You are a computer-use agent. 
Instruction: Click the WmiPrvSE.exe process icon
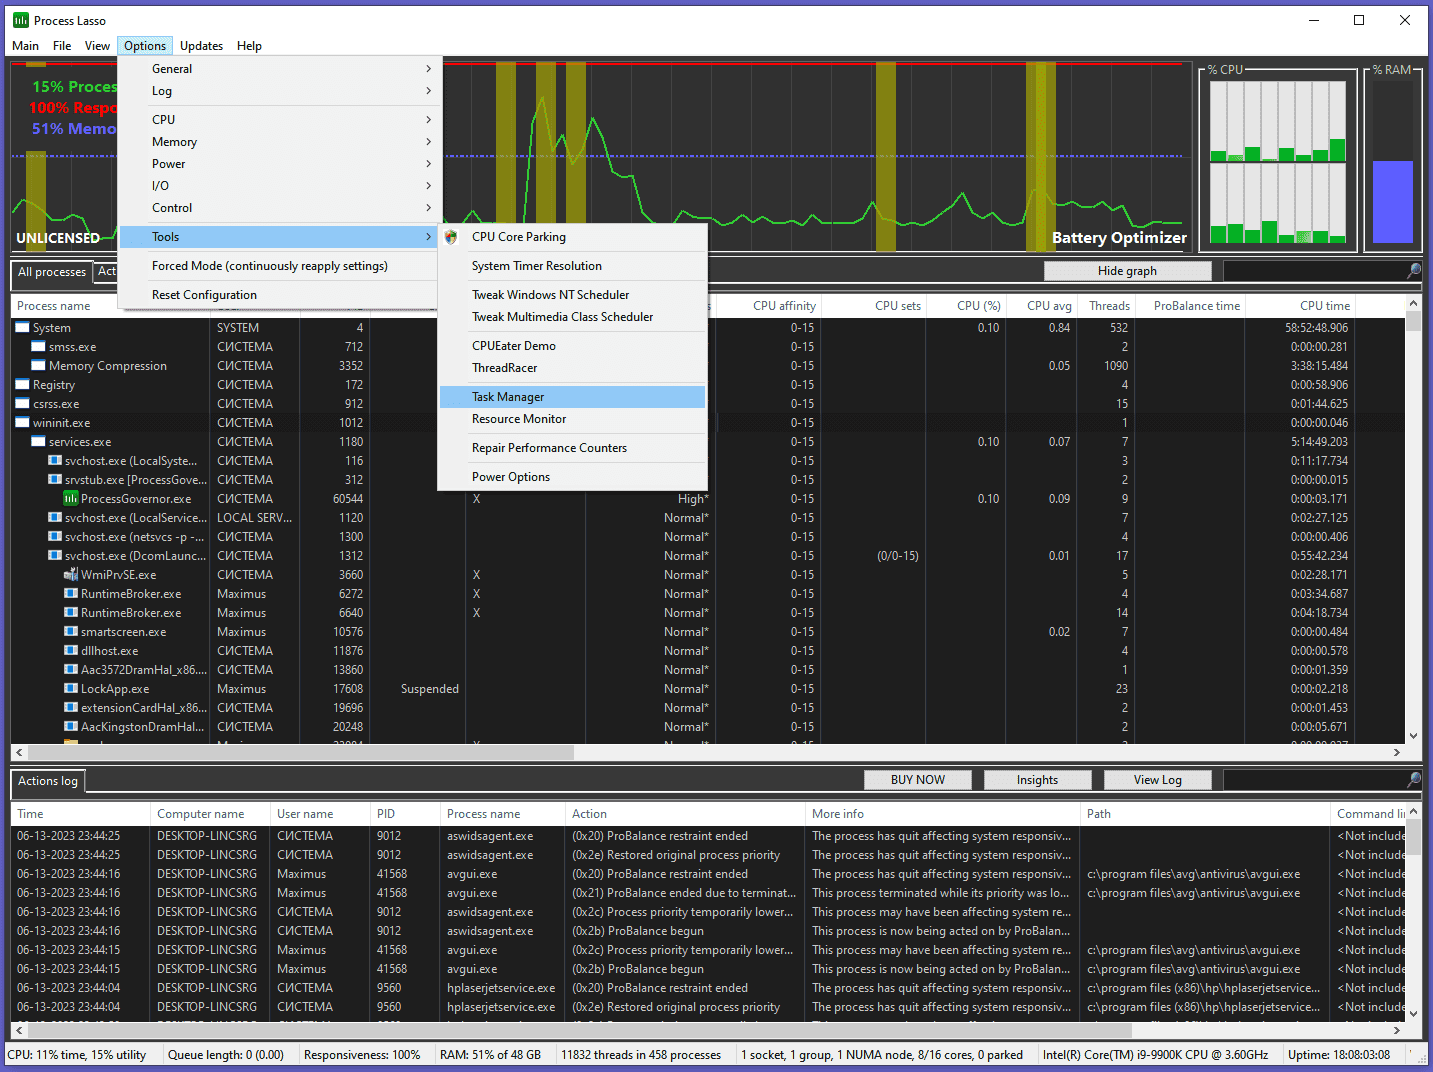click(71, 575)
